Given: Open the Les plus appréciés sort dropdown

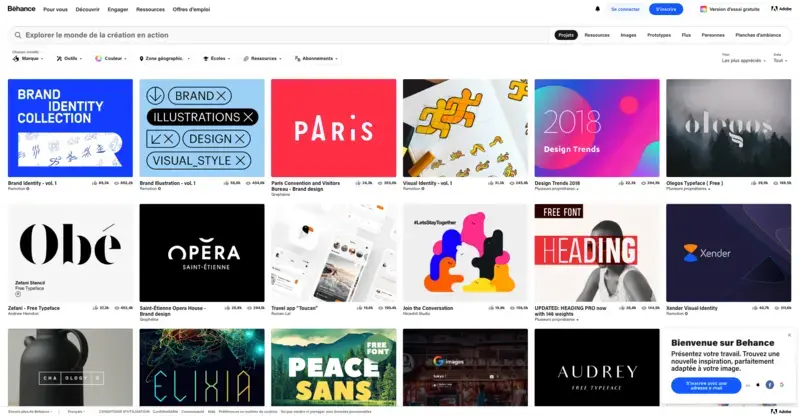Looking at the screenshot, I should [743, 61].
